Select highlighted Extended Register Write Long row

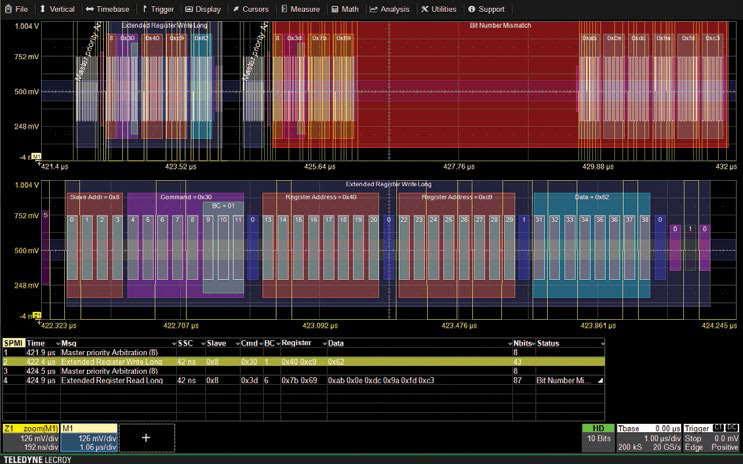pyautogui.click(x=303, y=362)
